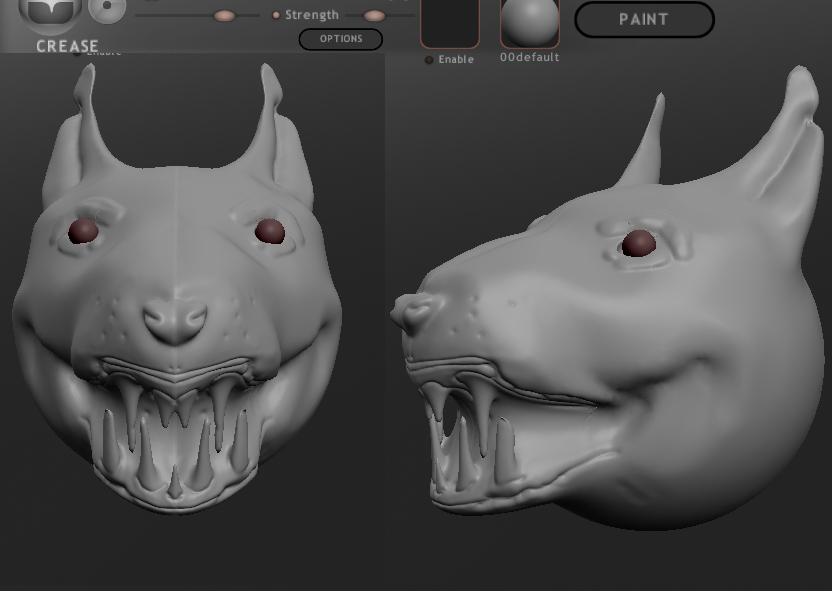Click the empty dark texture slot
832x594 pixels.
tap(449, 22)
